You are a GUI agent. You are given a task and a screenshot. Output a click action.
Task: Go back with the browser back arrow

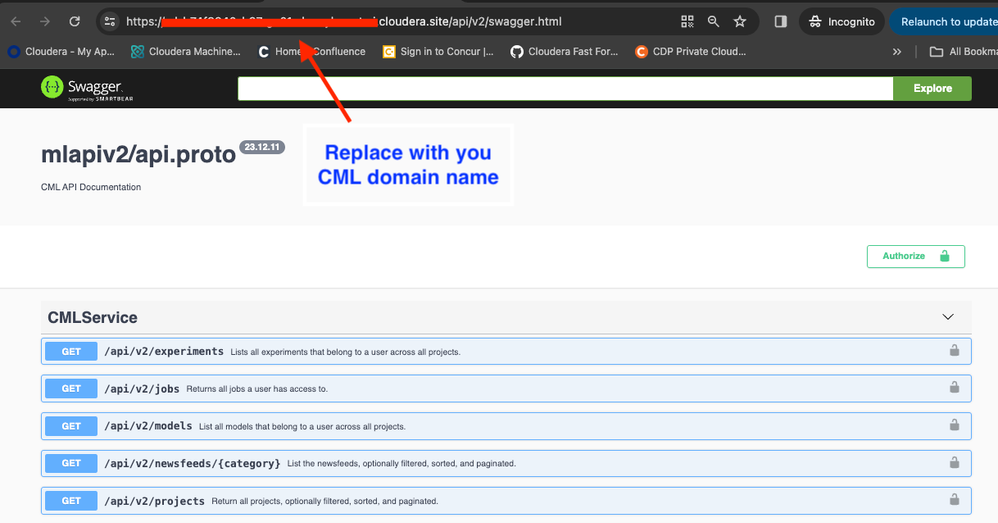[16, 22]
